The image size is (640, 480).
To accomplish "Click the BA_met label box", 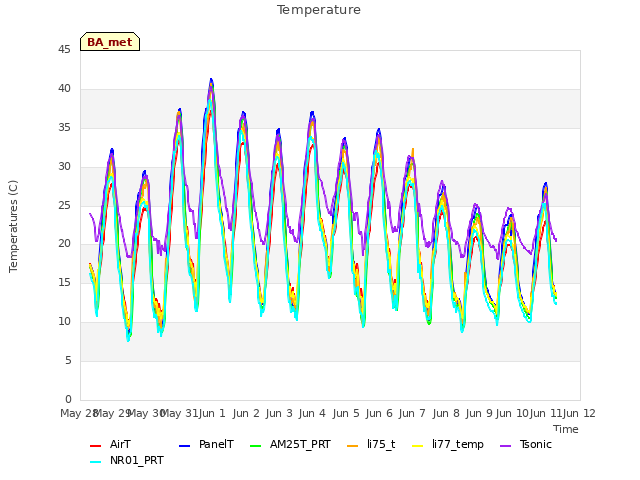I will coord(110,42).
